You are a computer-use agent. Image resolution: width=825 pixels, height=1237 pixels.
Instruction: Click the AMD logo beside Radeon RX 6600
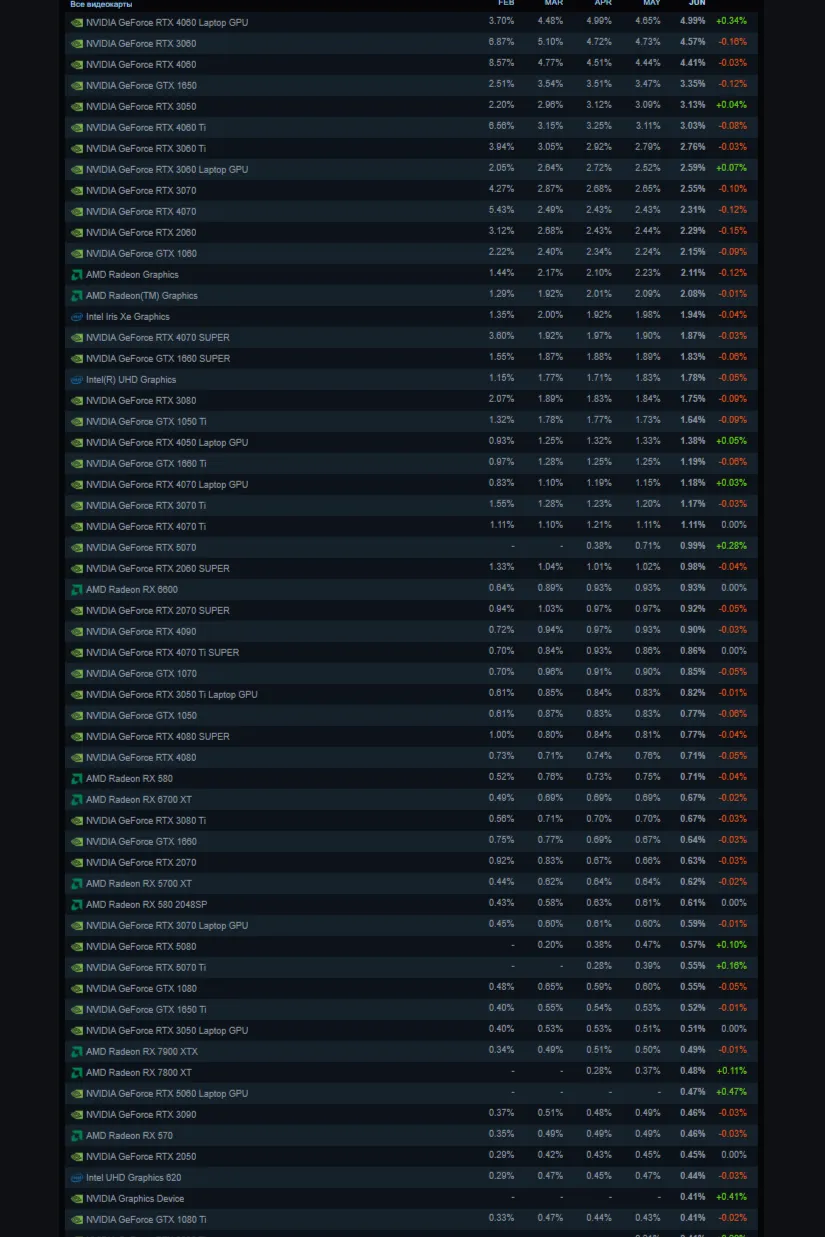point(77,589)
